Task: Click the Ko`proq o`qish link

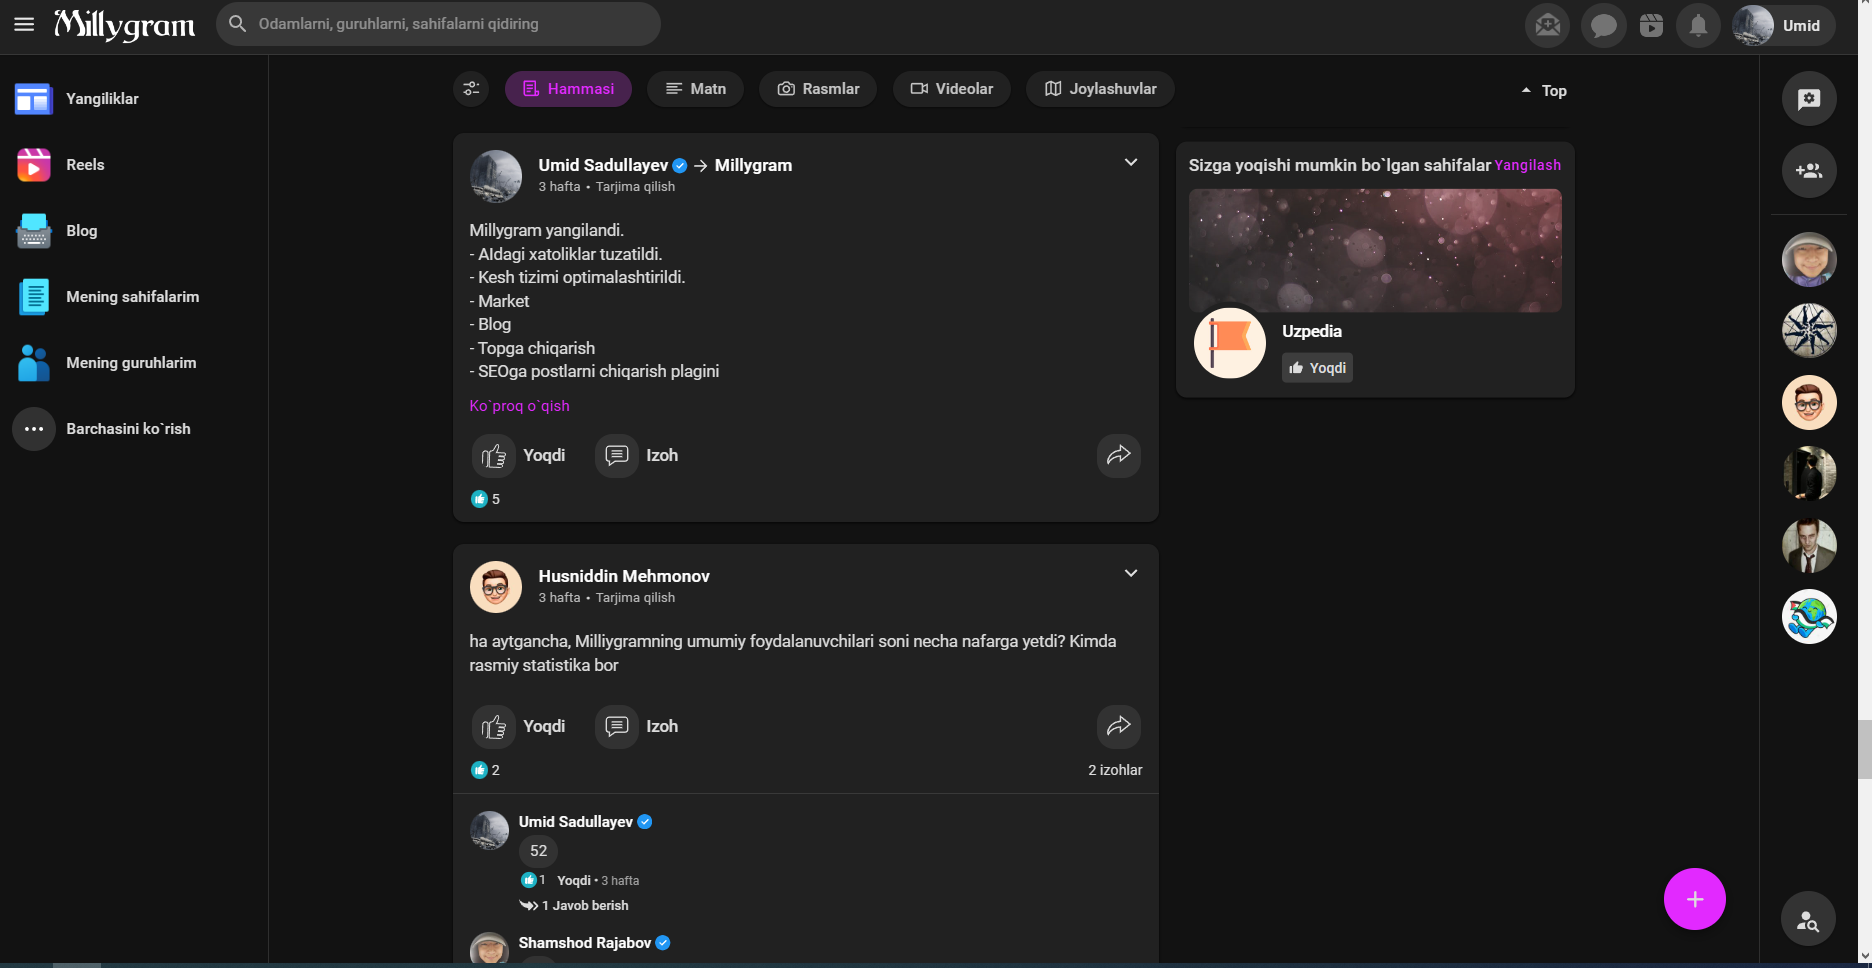Action: click(519, 406)
